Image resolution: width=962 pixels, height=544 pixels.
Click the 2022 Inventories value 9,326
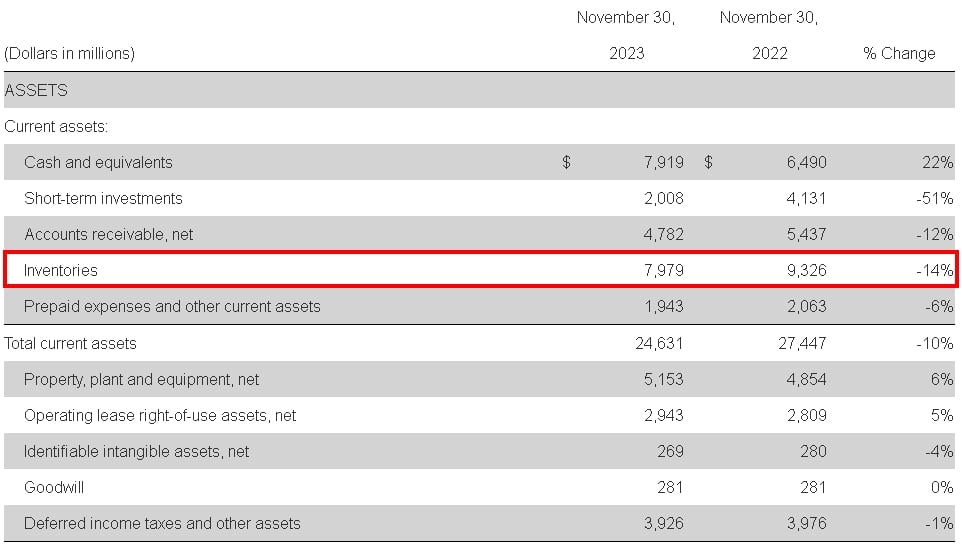click(806, 270)
